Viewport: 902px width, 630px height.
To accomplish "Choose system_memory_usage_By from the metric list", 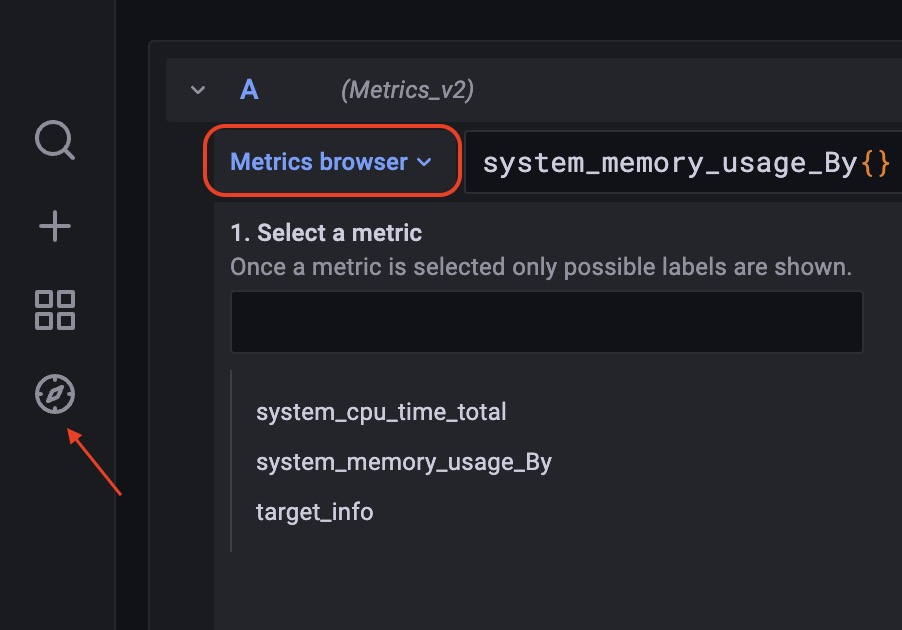I will click(404, 462).
